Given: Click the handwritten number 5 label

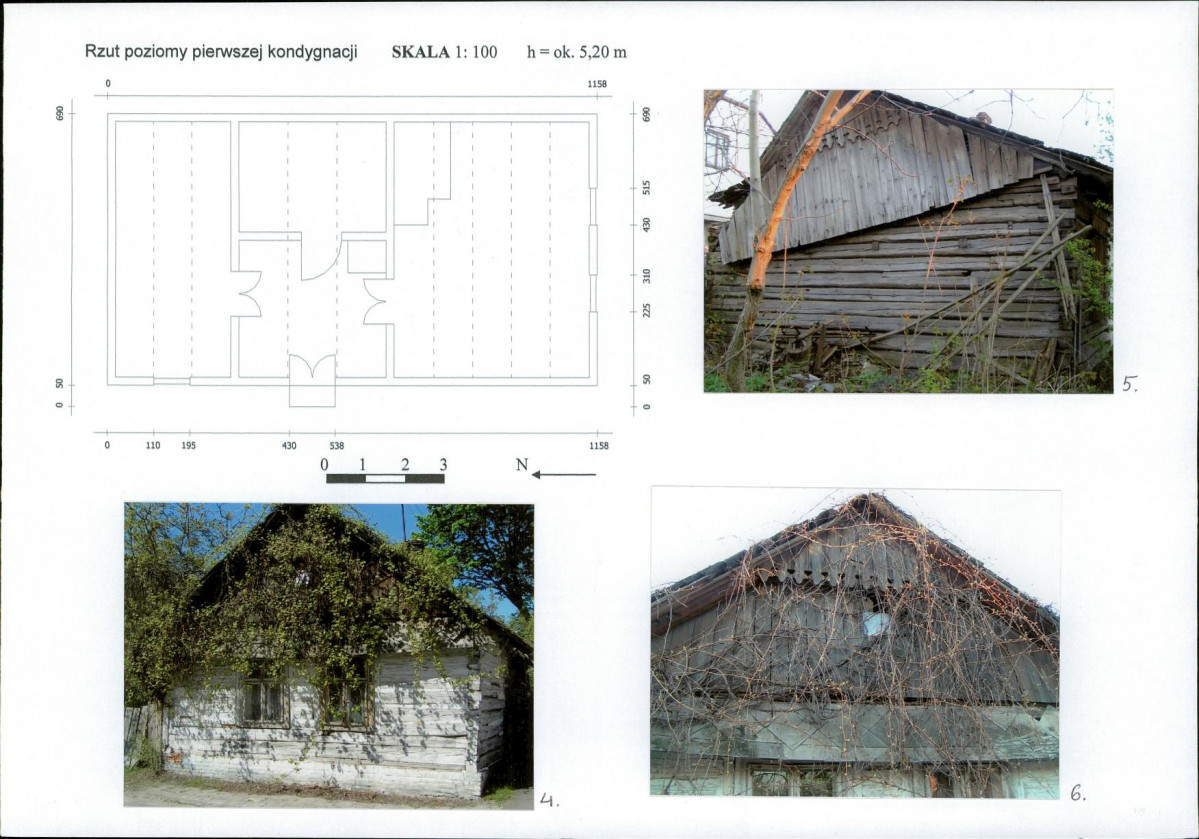Looking at the screenshot, I should [x=1130, y=385].
